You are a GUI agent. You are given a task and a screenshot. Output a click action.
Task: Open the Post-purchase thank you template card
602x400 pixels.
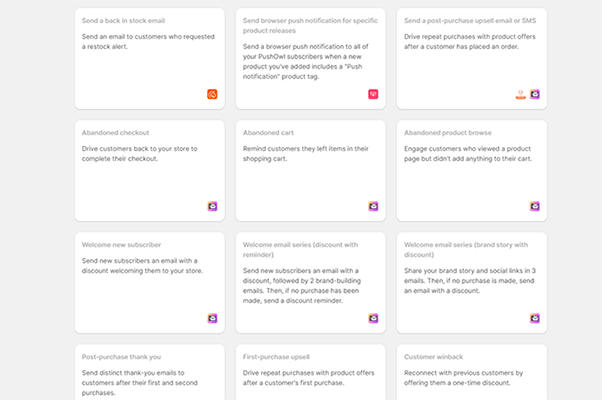coord(122,356)
